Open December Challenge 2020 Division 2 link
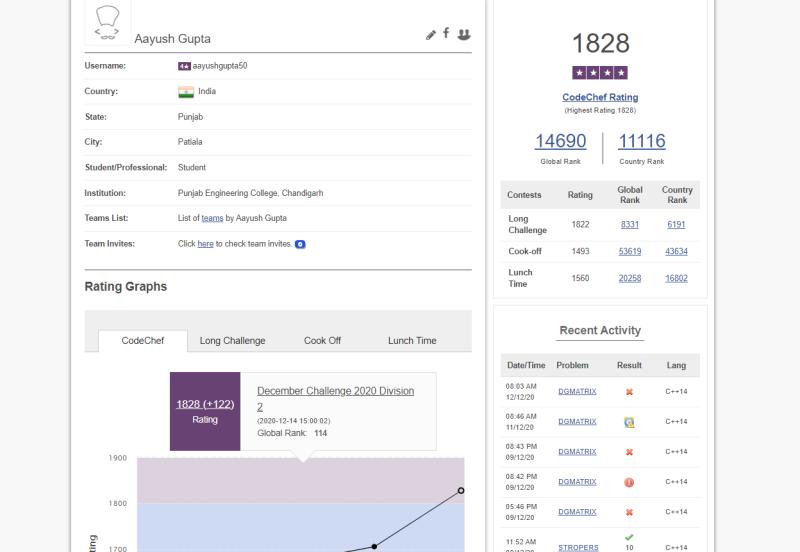 pyautogui.click(x=335, y=398)
